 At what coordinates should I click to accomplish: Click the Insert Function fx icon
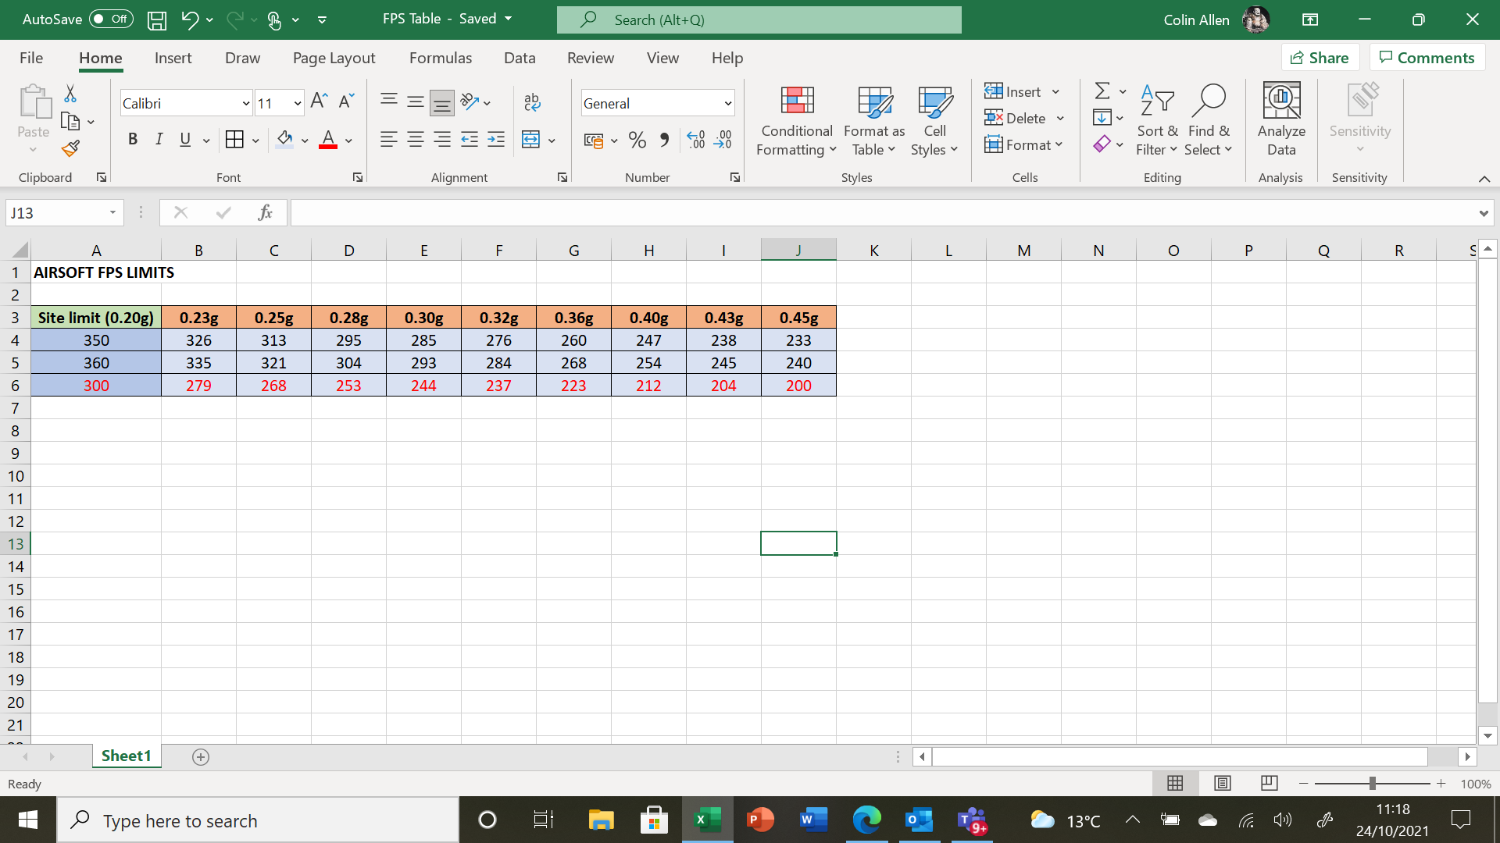265,212
